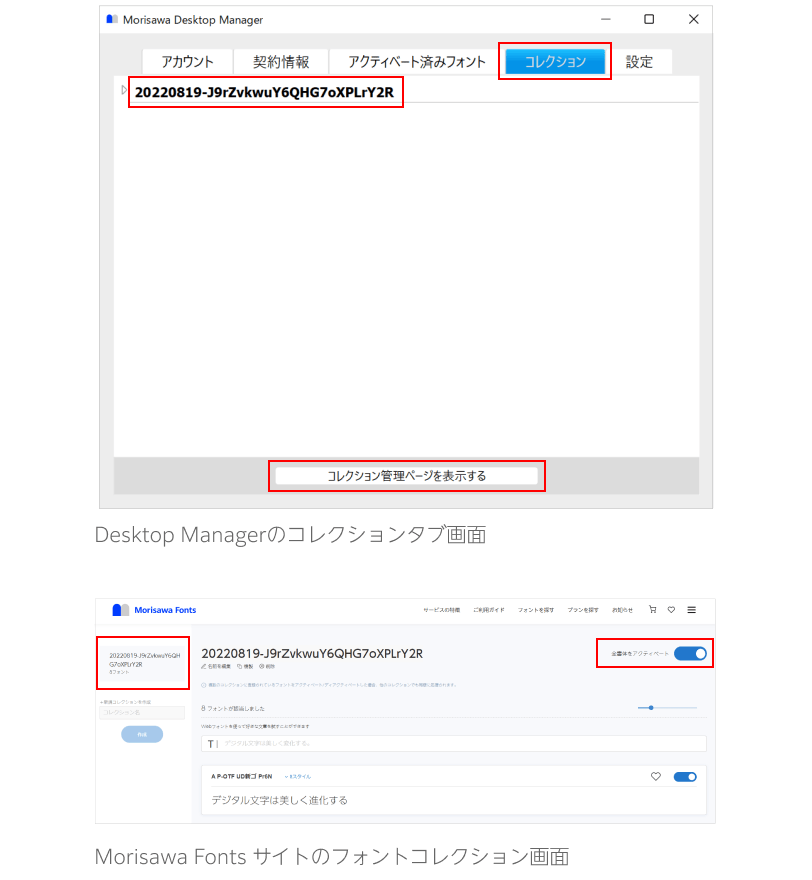This screenshot has height=880, width=812.
Task: Open the hamburger menu icon
Action: click(691, 610)
